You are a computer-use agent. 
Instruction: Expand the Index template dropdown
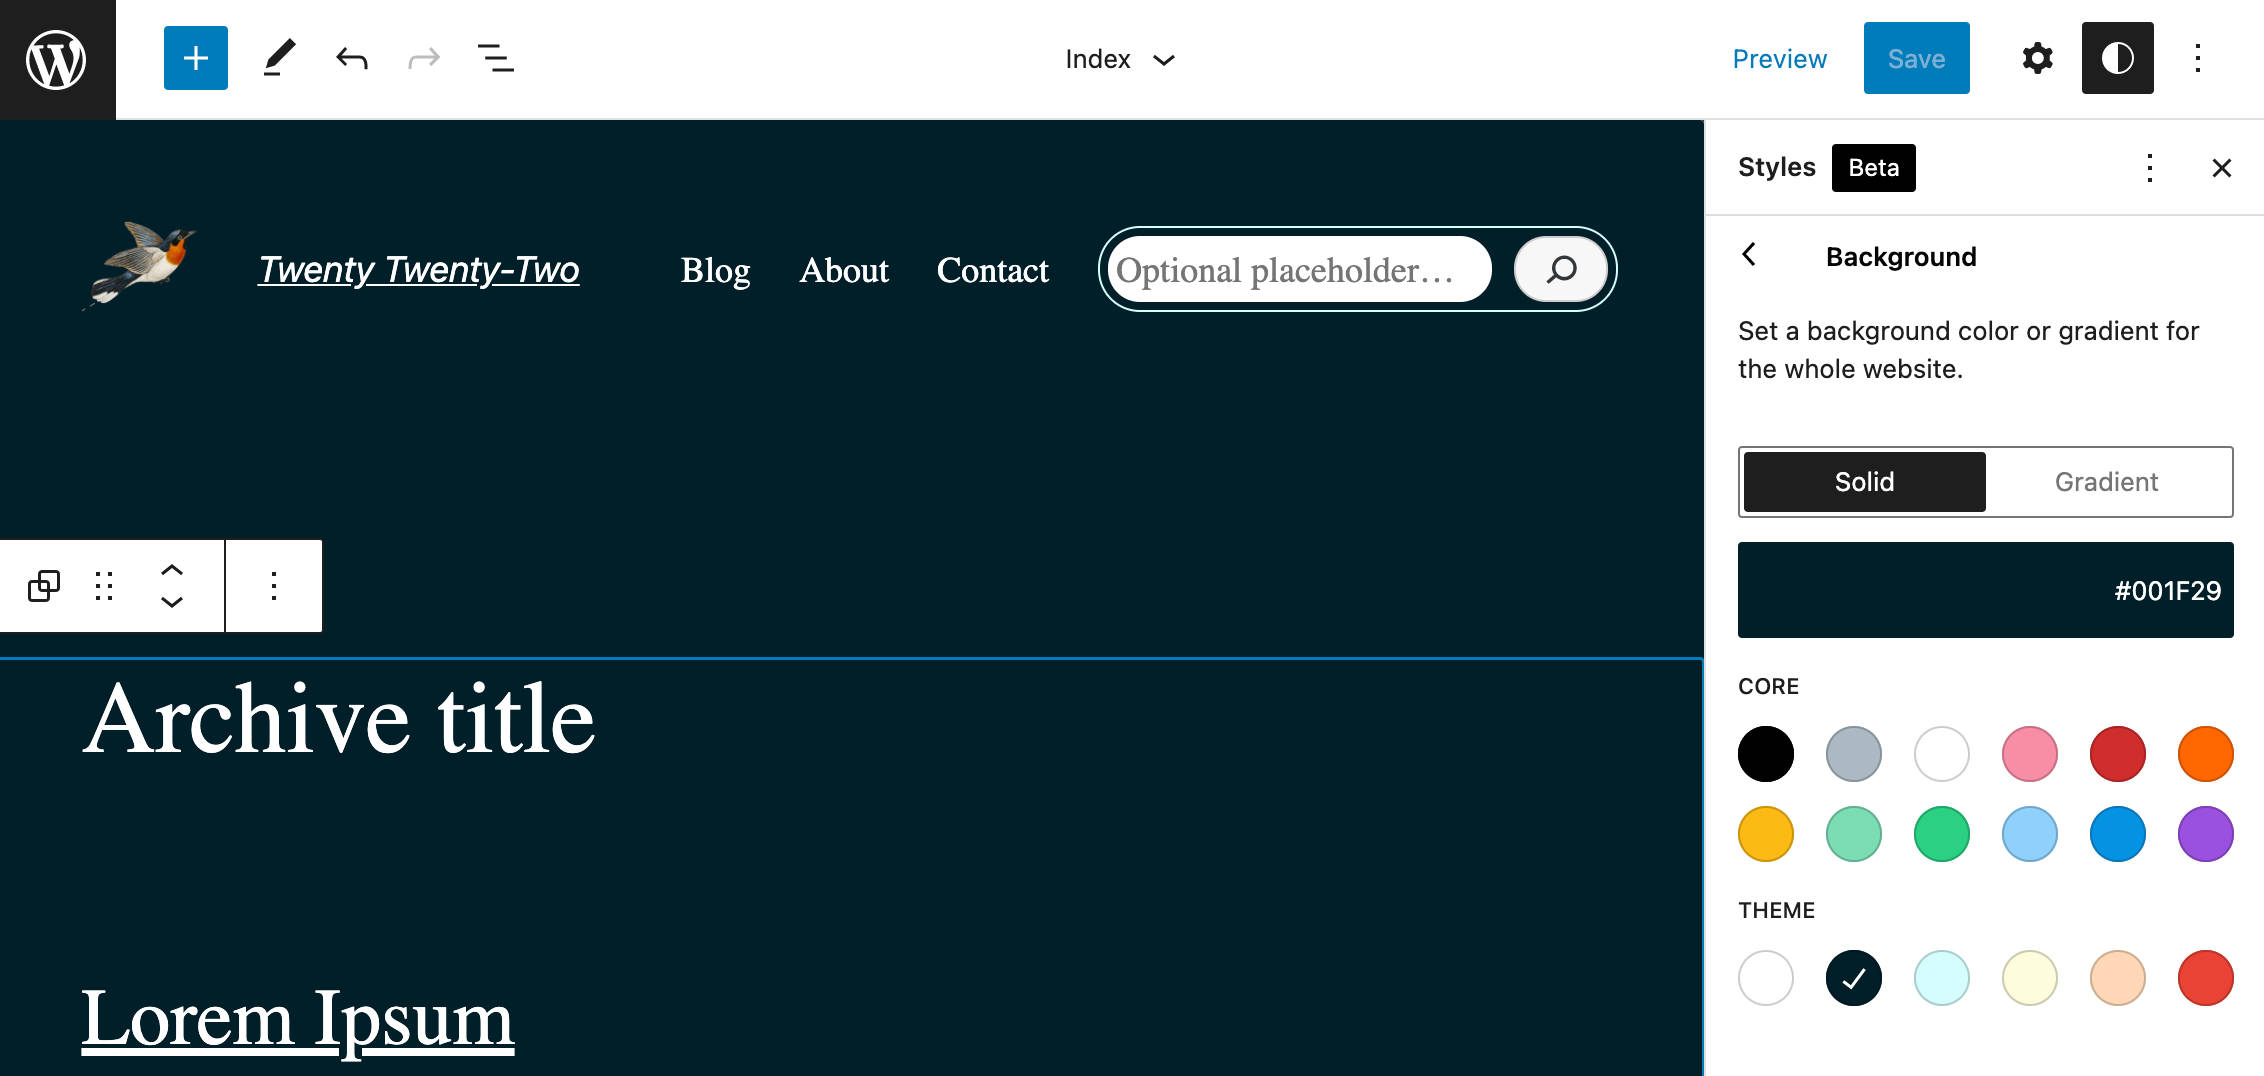[1120, 59]
